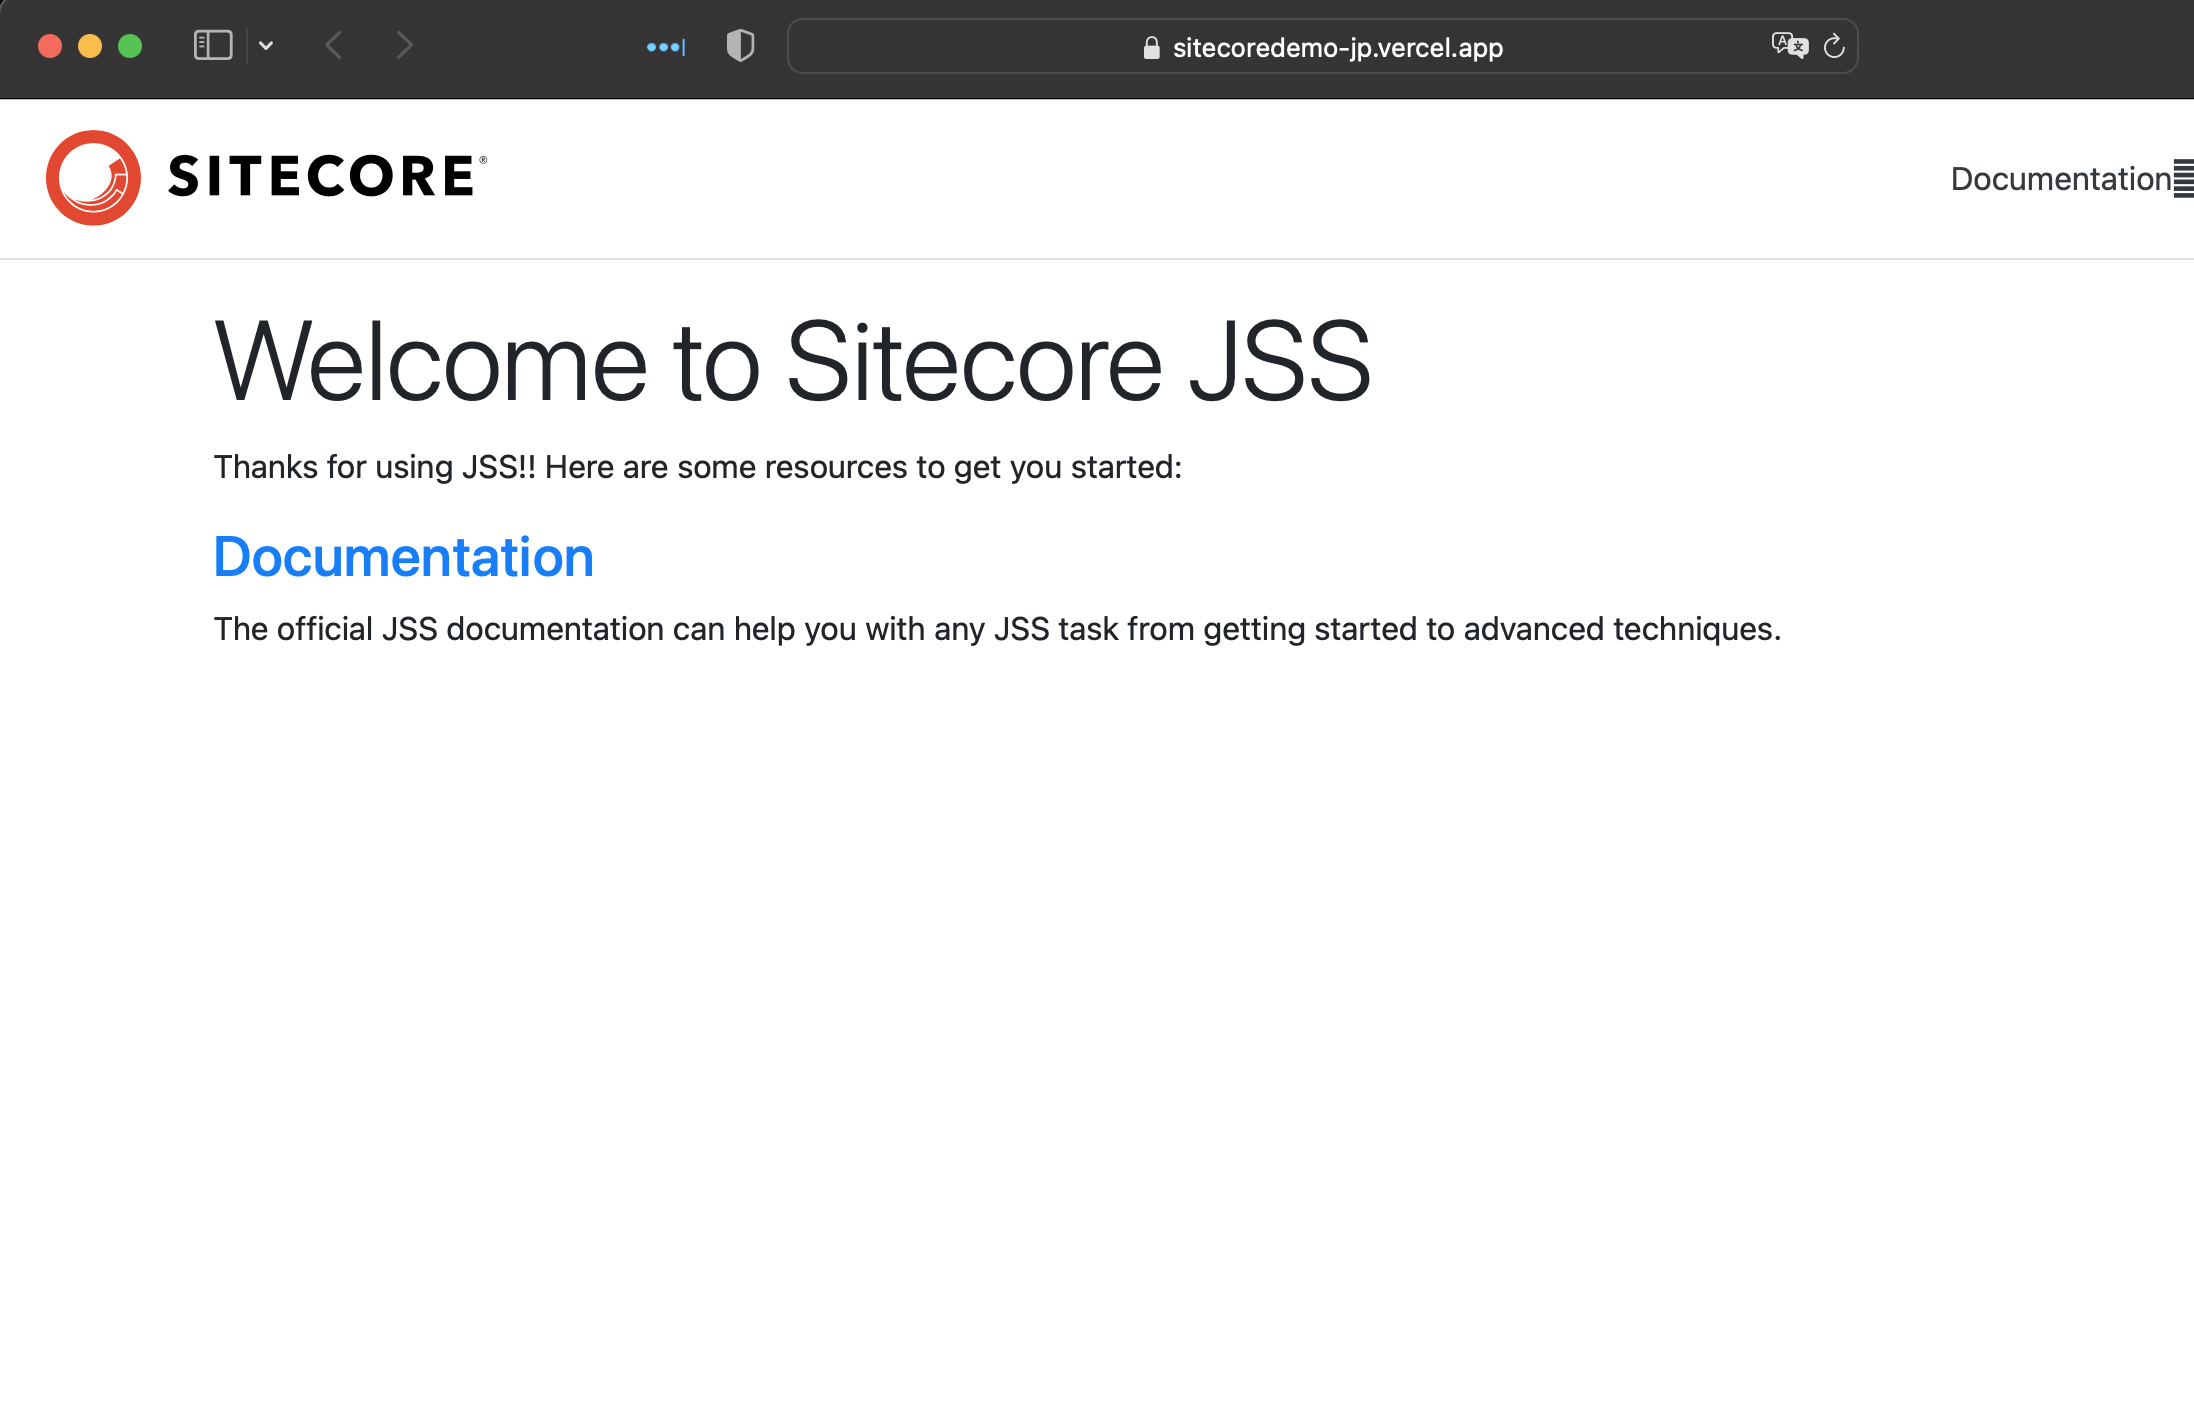The image size is (2194, 1416).
Task: Click the padlock icon in the address bar
Action: pyautogui.click(x=1152, y=48)
